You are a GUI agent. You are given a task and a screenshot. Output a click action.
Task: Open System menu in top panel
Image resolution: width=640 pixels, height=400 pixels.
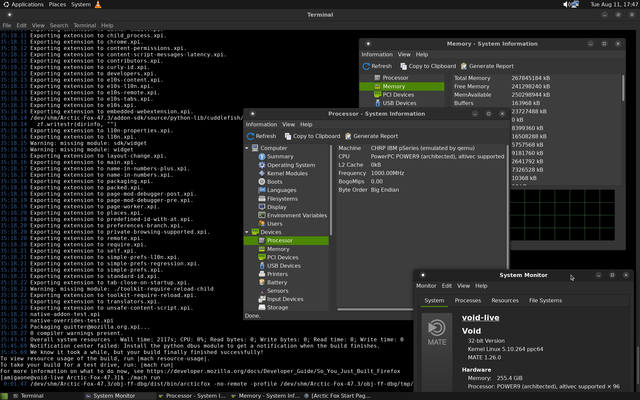pyautogui.click(x=81, y=4)
